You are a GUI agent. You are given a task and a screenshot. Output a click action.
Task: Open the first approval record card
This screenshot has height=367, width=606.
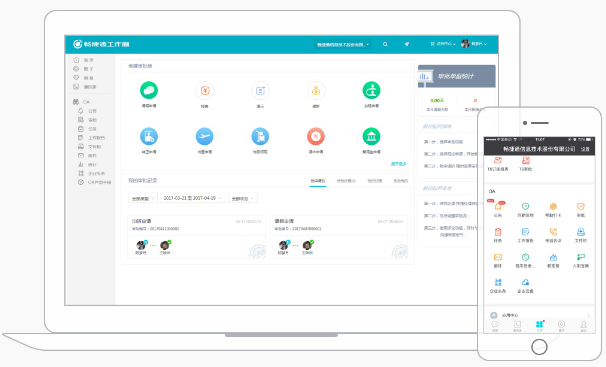pos(197,237)
